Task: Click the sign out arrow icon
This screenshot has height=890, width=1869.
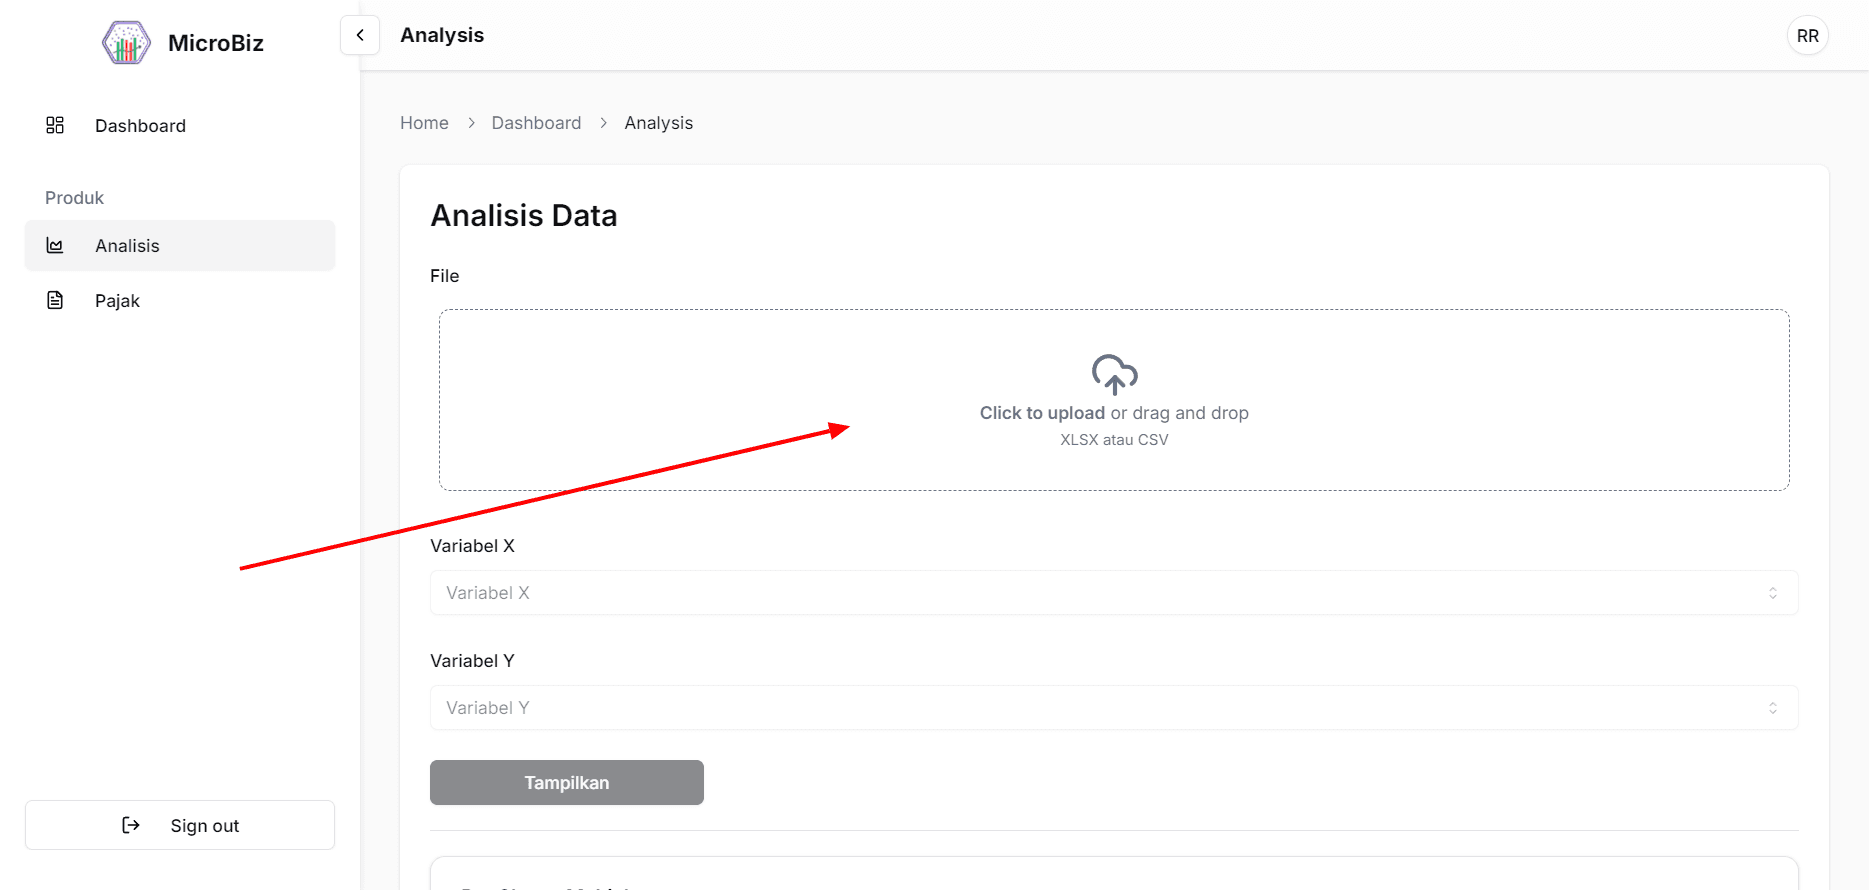Action: click(x=131, y=825)
